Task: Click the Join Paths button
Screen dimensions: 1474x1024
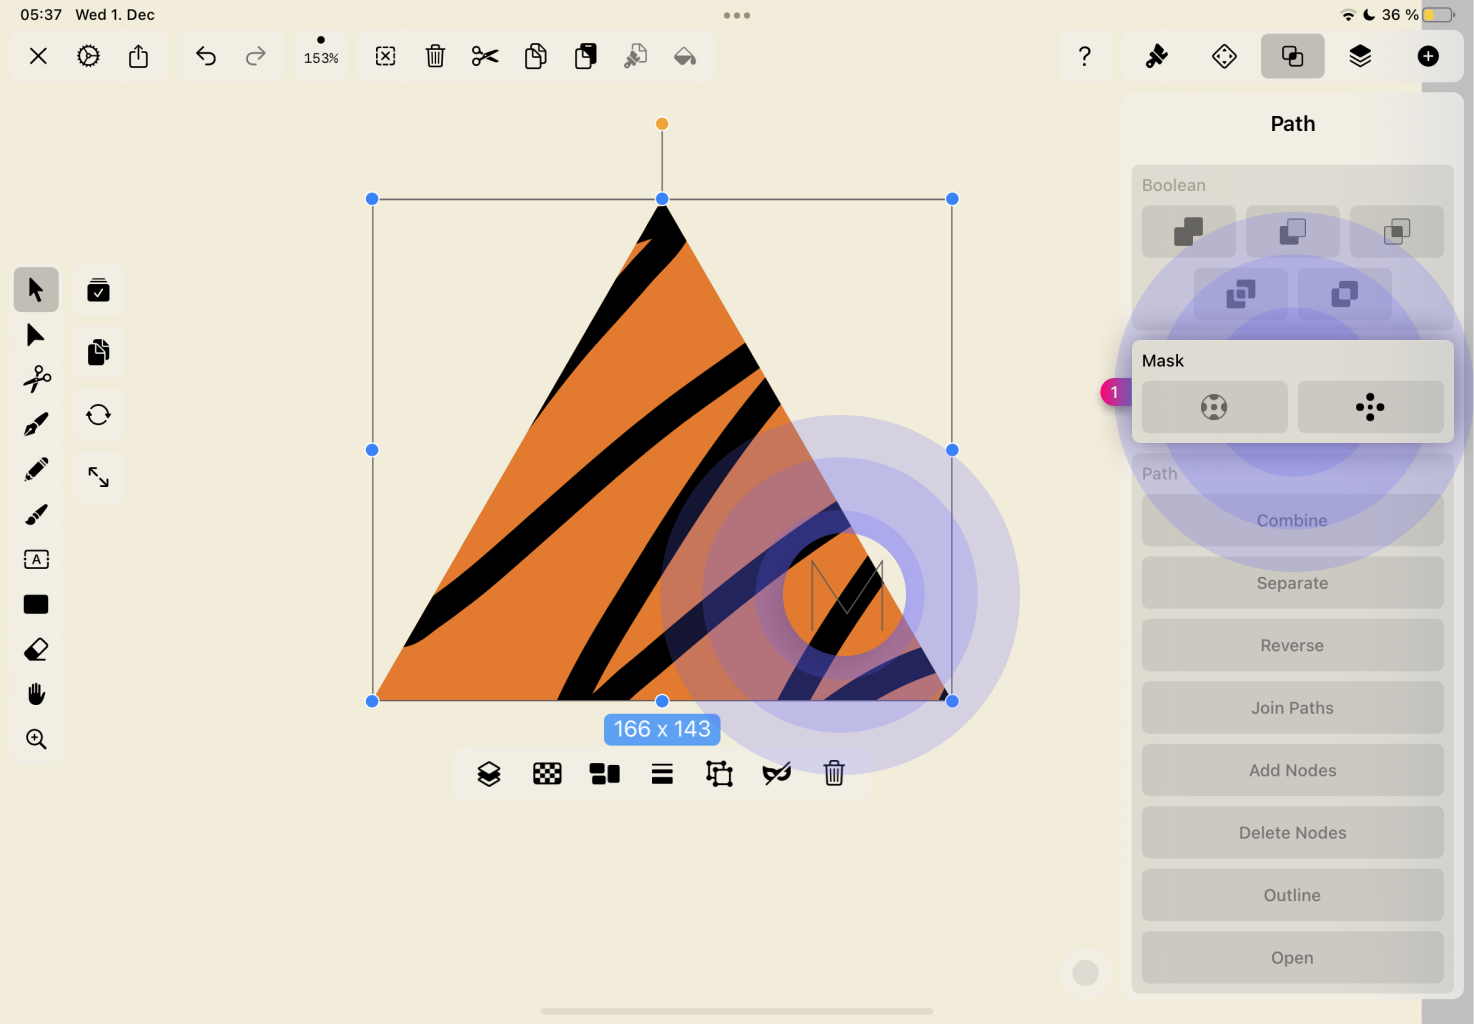Action: click(x=1292, y=708)
